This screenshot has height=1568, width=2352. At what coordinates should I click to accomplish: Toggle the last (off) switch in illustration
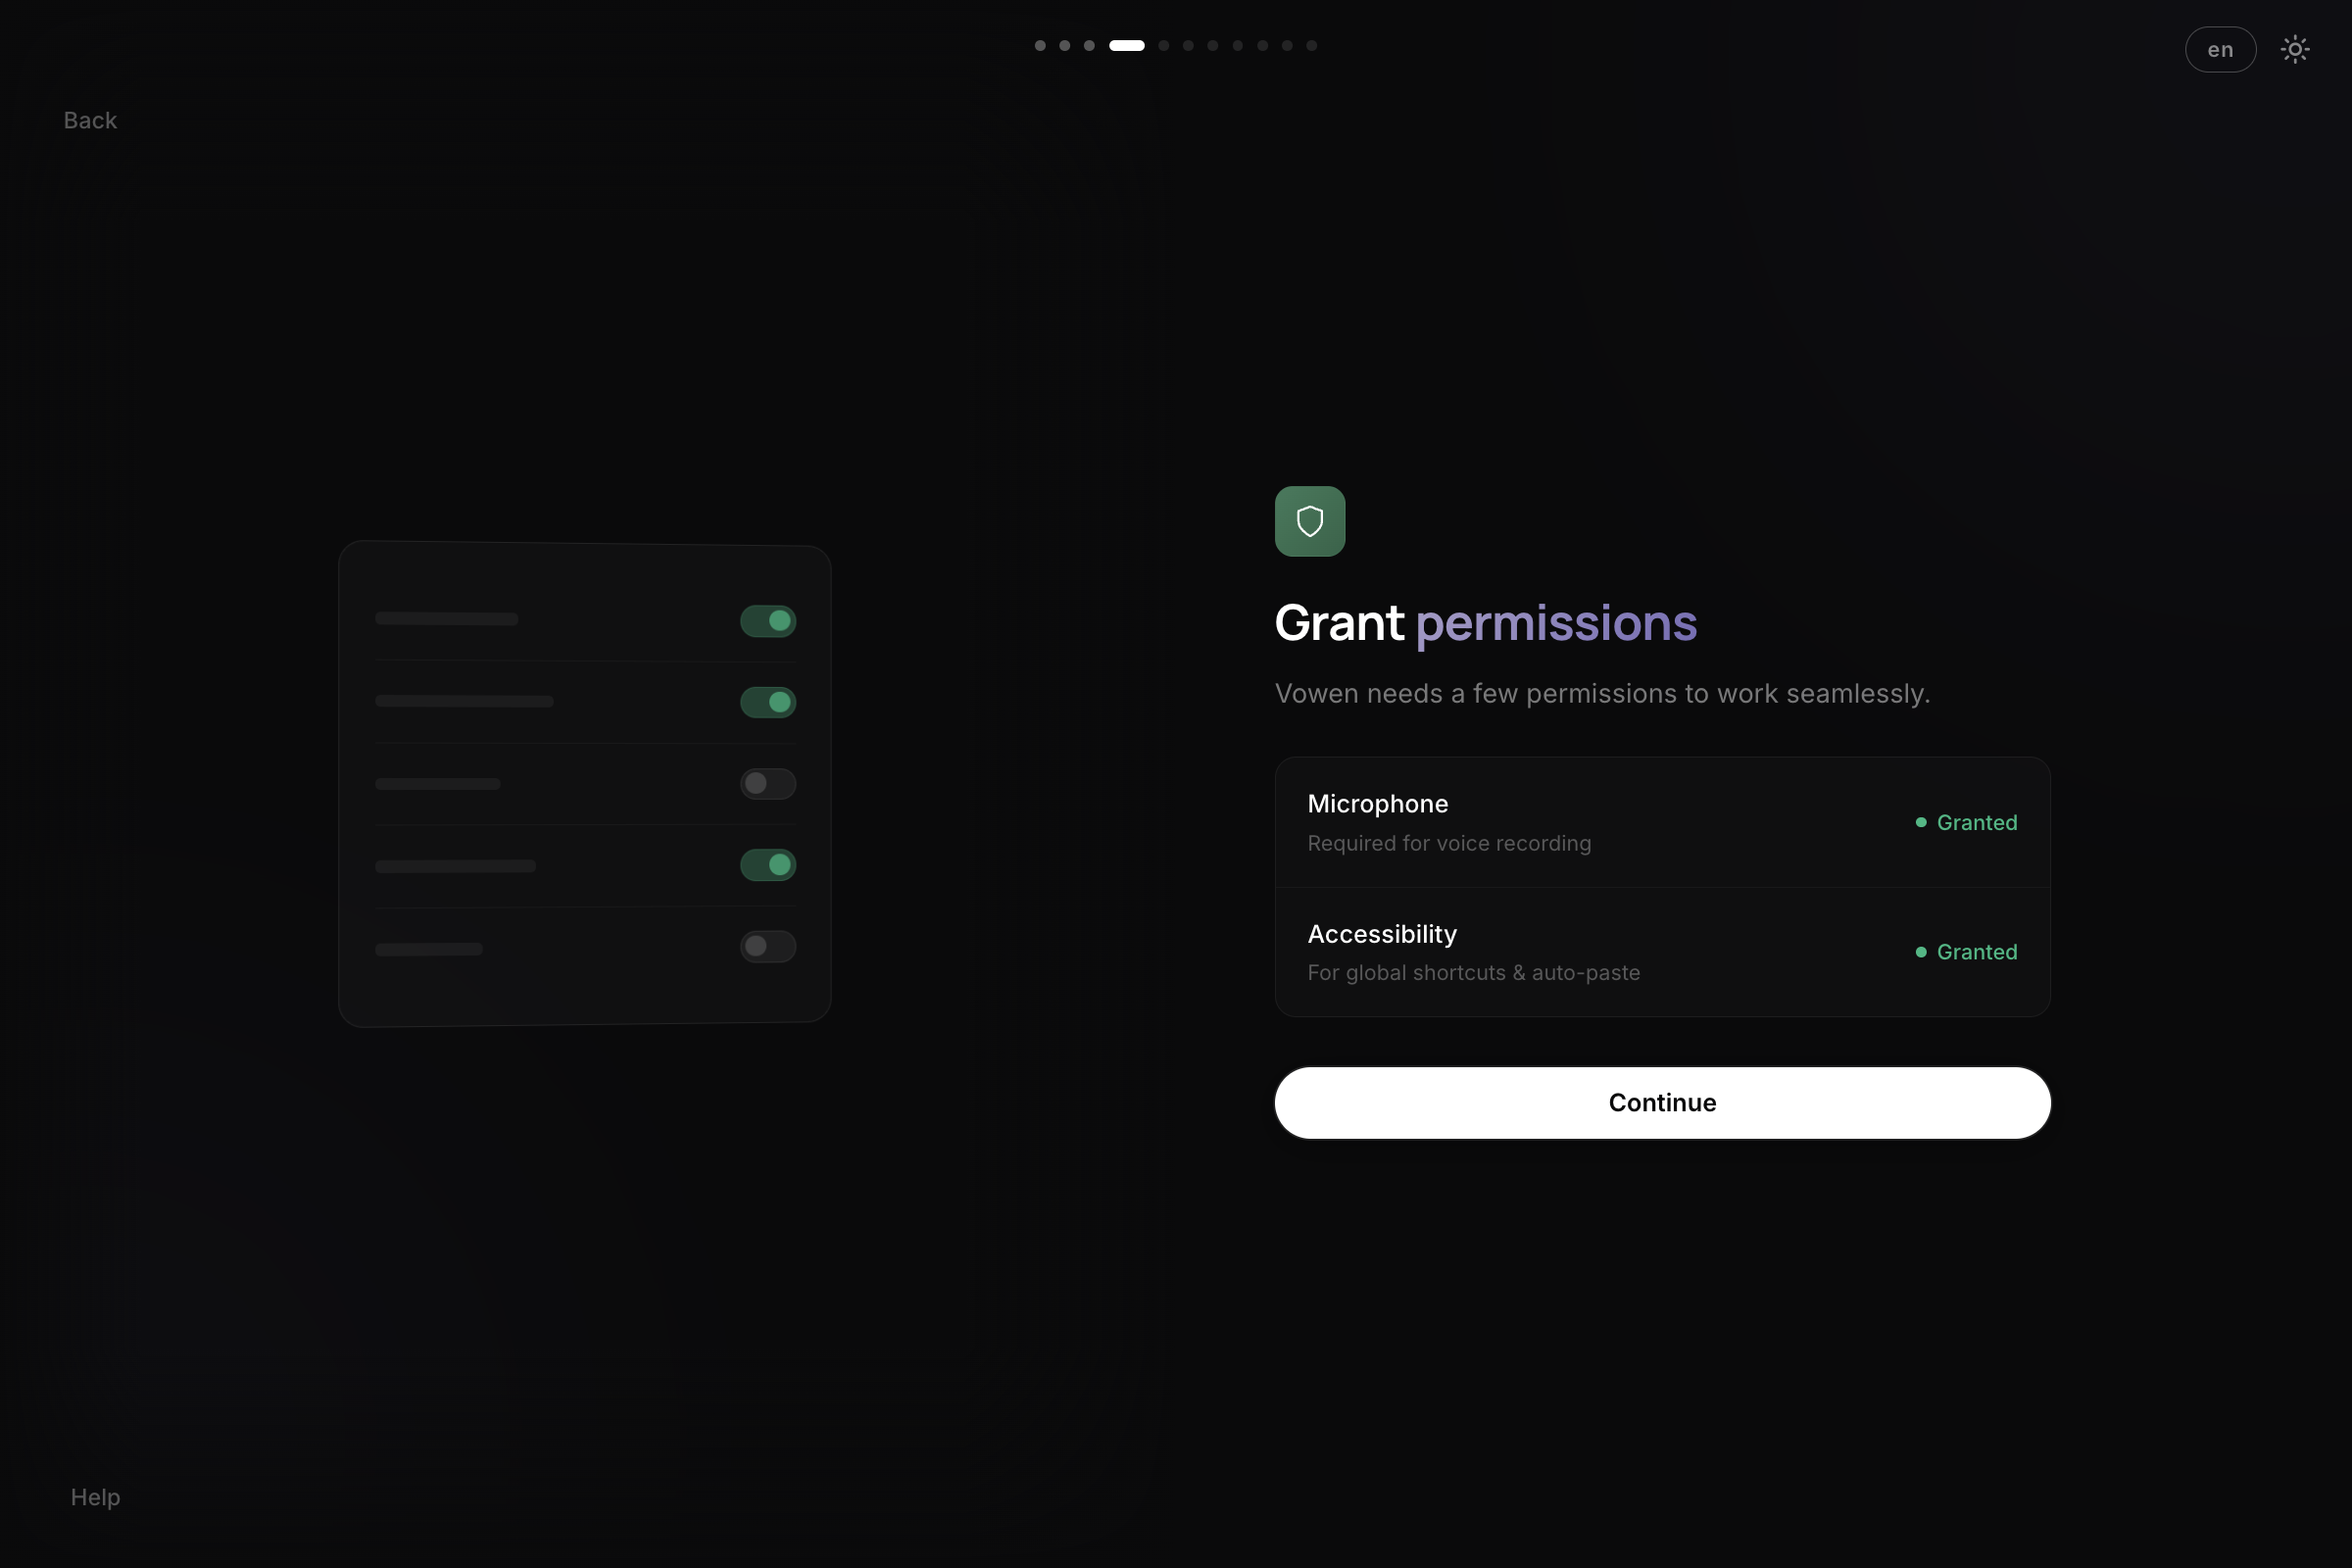768,946
